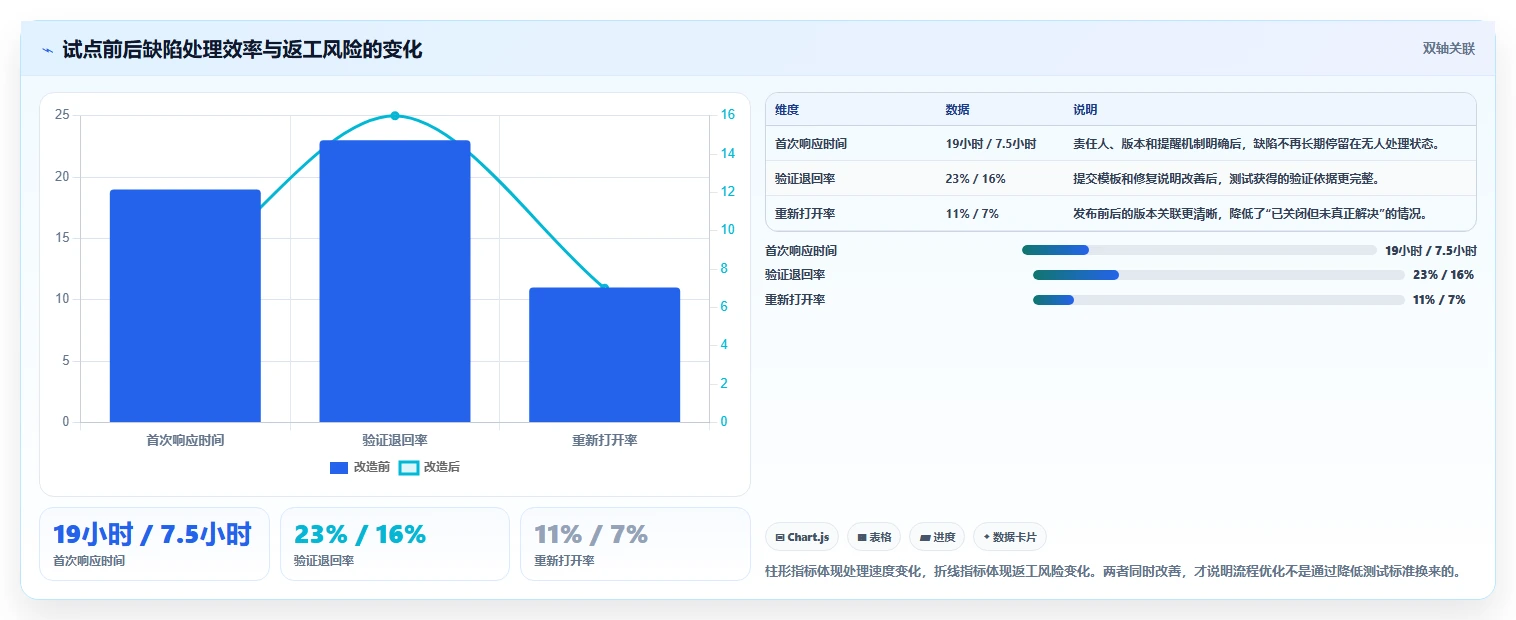Click the 说明 table column header

point(1085,110)
